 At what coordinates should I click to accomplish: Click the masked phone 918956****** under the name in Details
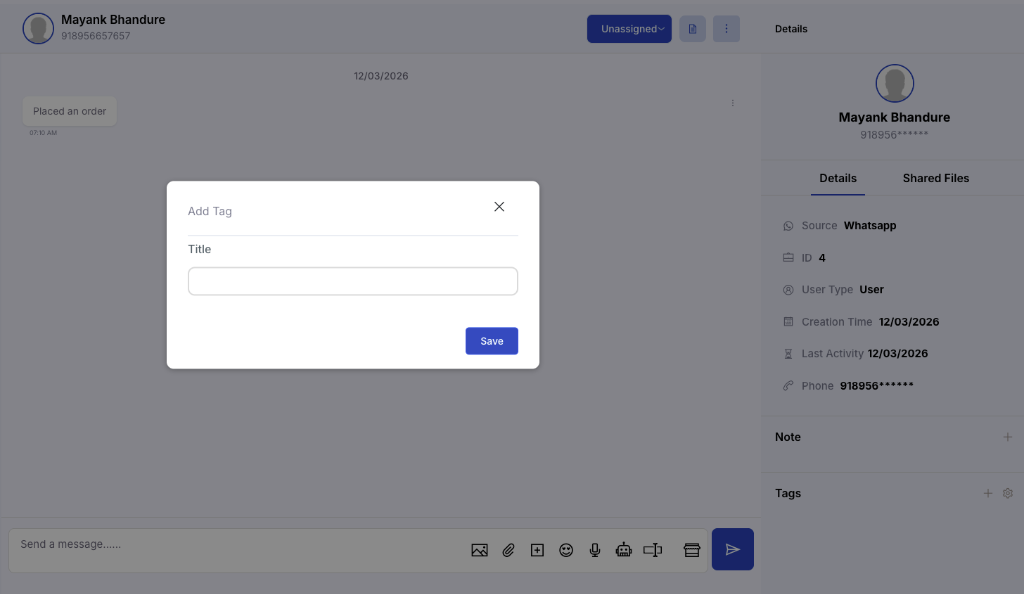point(894,135)
